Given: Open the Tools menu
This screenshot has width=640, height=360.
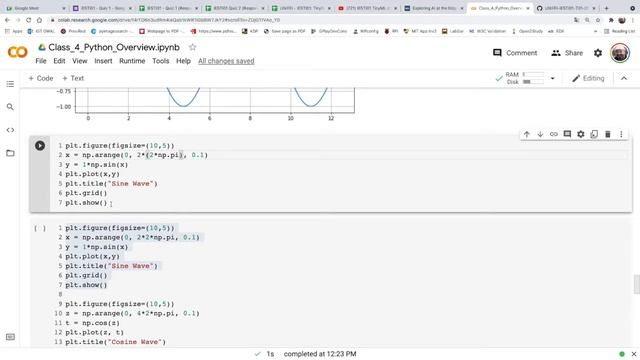Looking at the screenshot, I should [x=160, y=61].
